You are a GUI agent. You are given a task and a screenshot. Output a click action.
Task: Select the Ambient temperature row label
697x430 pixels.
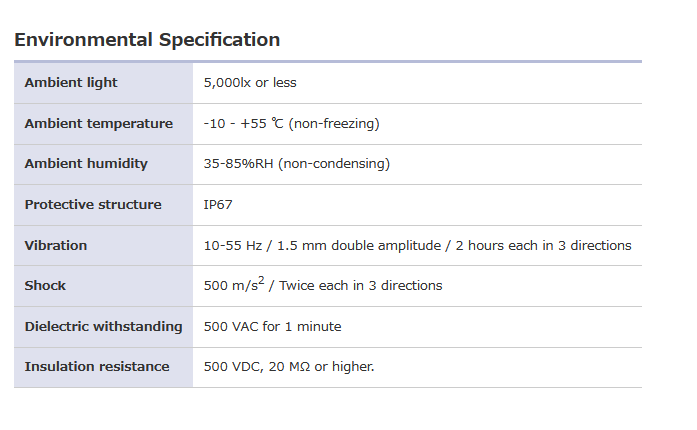point(98,124)
